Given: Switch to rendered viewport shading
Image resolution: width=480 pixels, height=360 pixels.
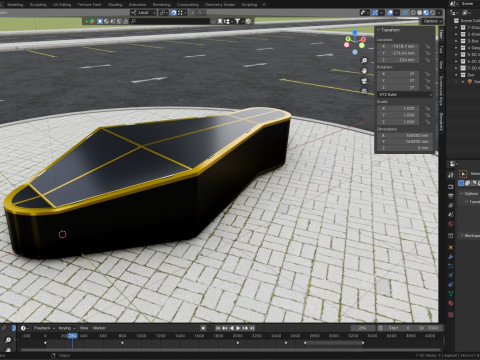Looking at the screenshot, I should [x=432, y=13].
